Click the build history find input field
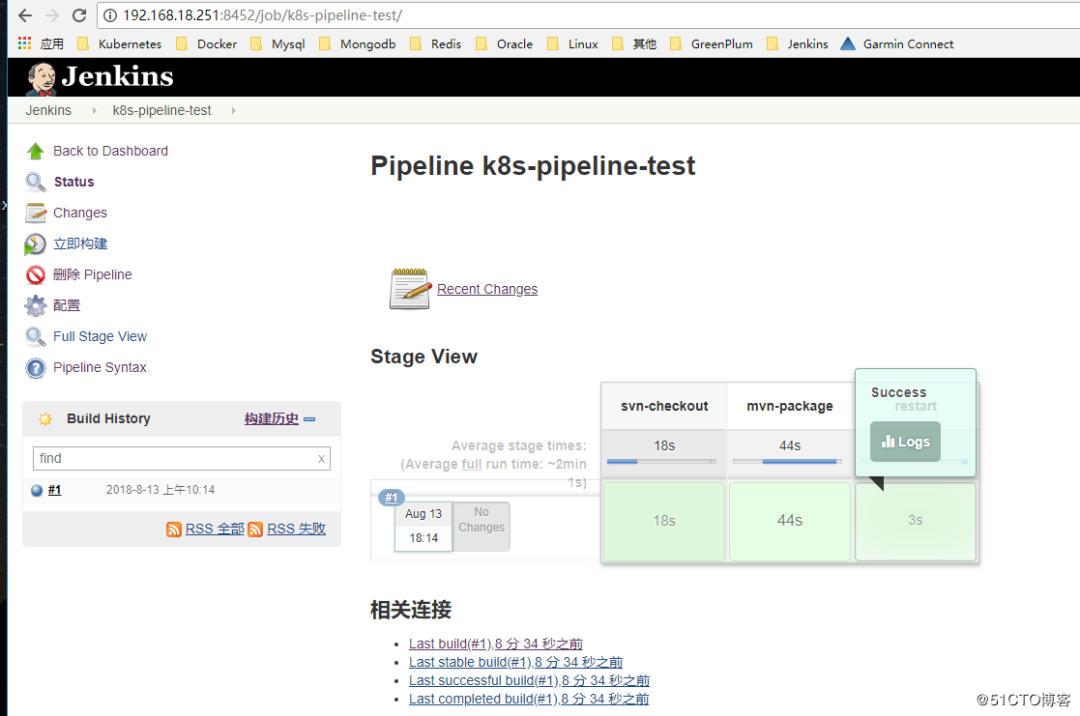This screenshot has height=716, width=1080. coord(180,458)
